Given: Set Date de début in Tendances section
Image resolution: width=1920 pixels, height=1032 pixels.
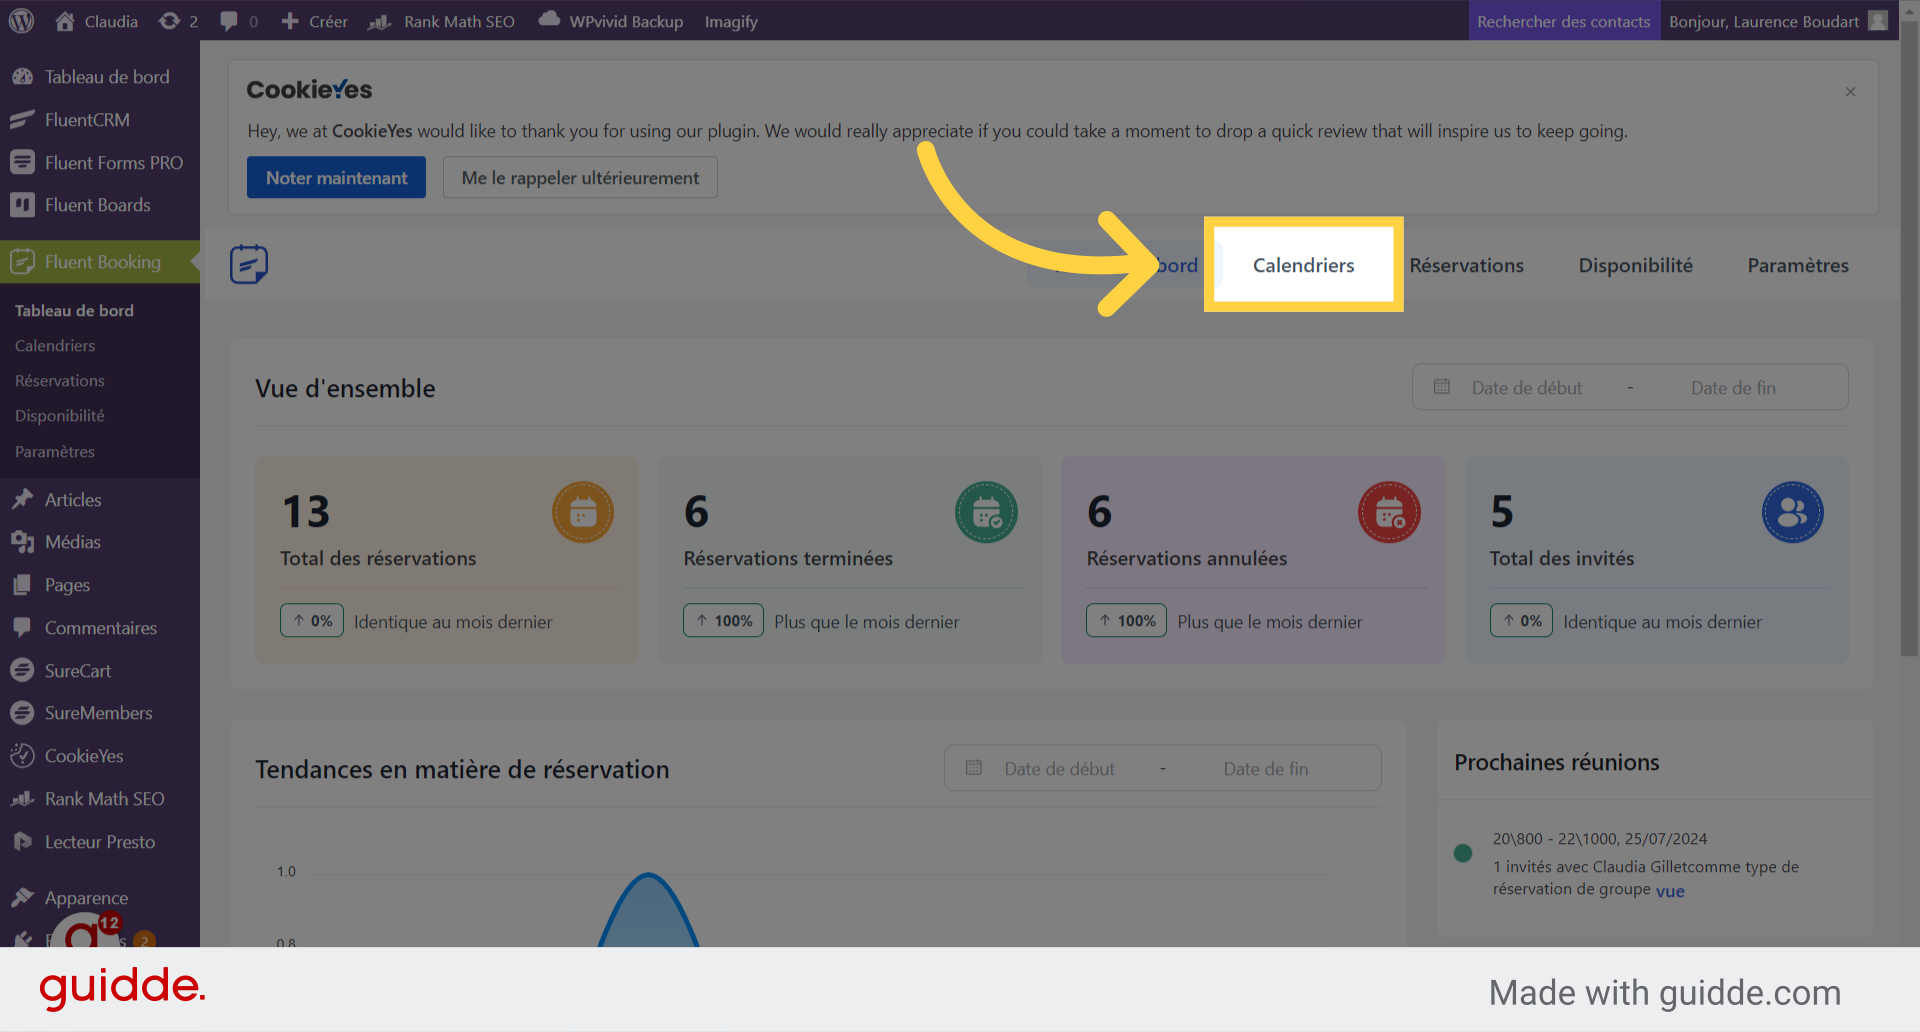Looking at the screenshot, I should [1059, 769].
